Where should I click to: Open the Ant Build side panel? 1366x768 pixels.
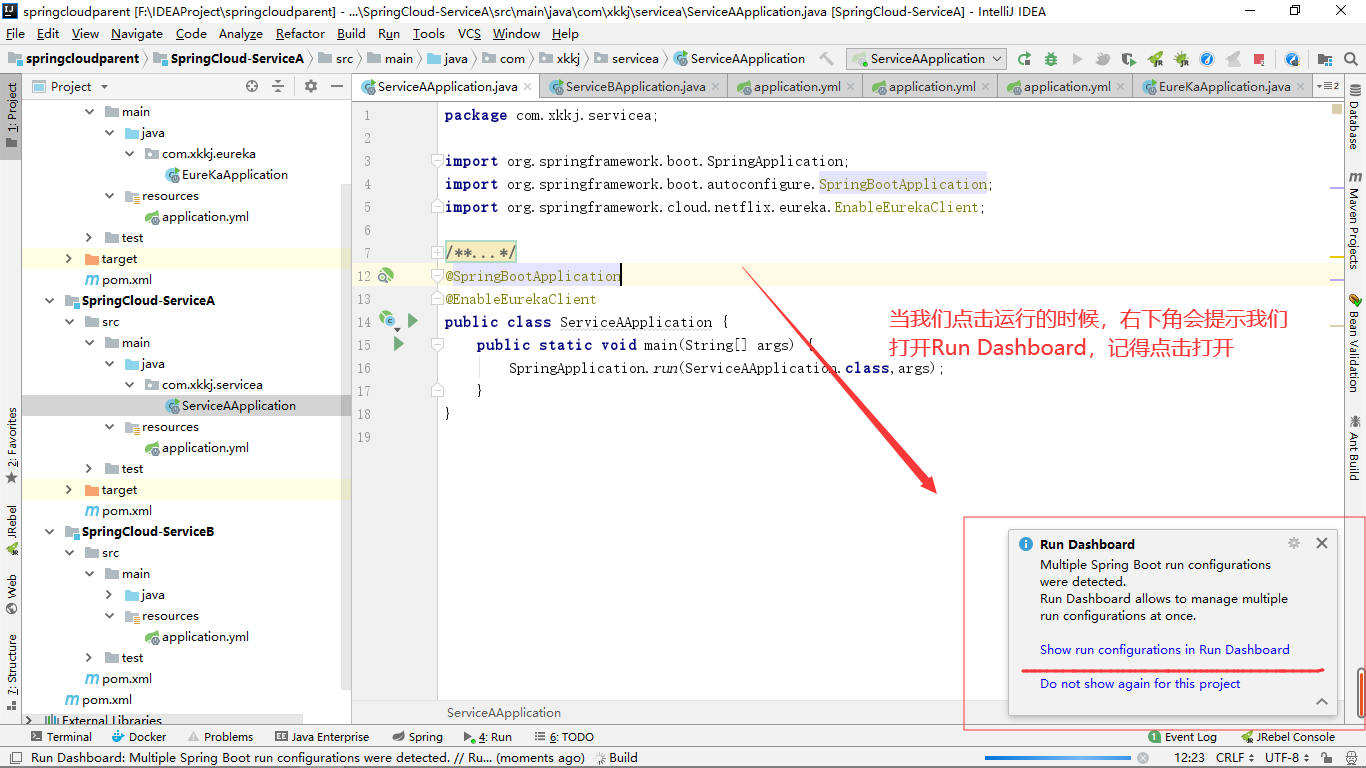(x=1354, y=447)
